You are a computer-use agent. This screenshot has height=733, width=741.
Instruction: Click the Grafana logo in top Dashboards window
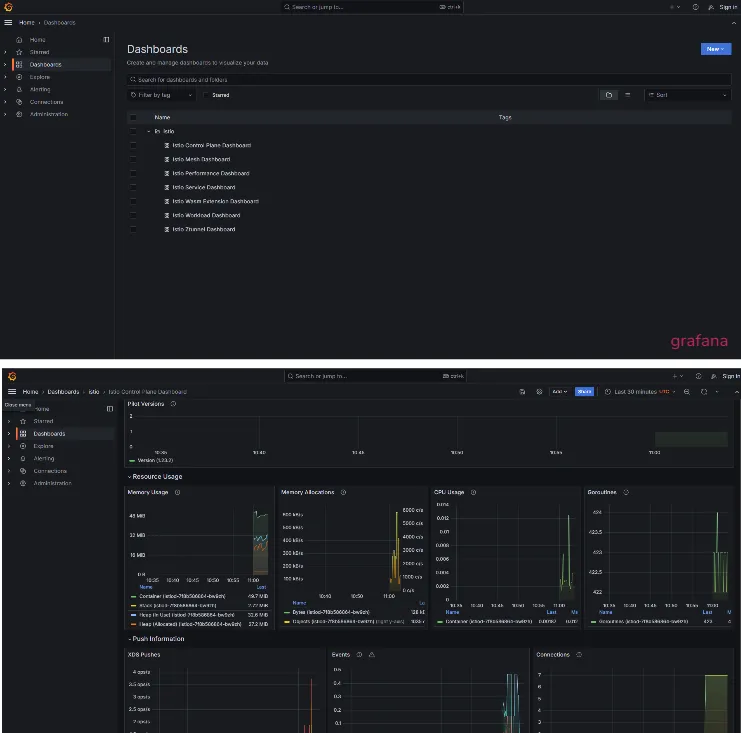[x=8, y=7]
